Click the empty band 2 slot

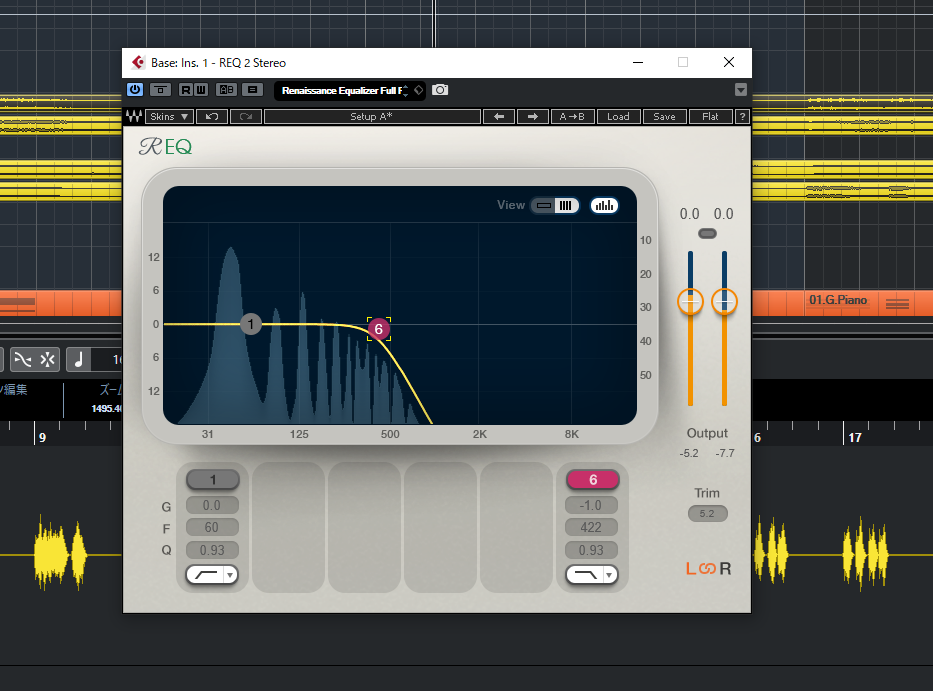pyautogui.click(x=289, y=527)
